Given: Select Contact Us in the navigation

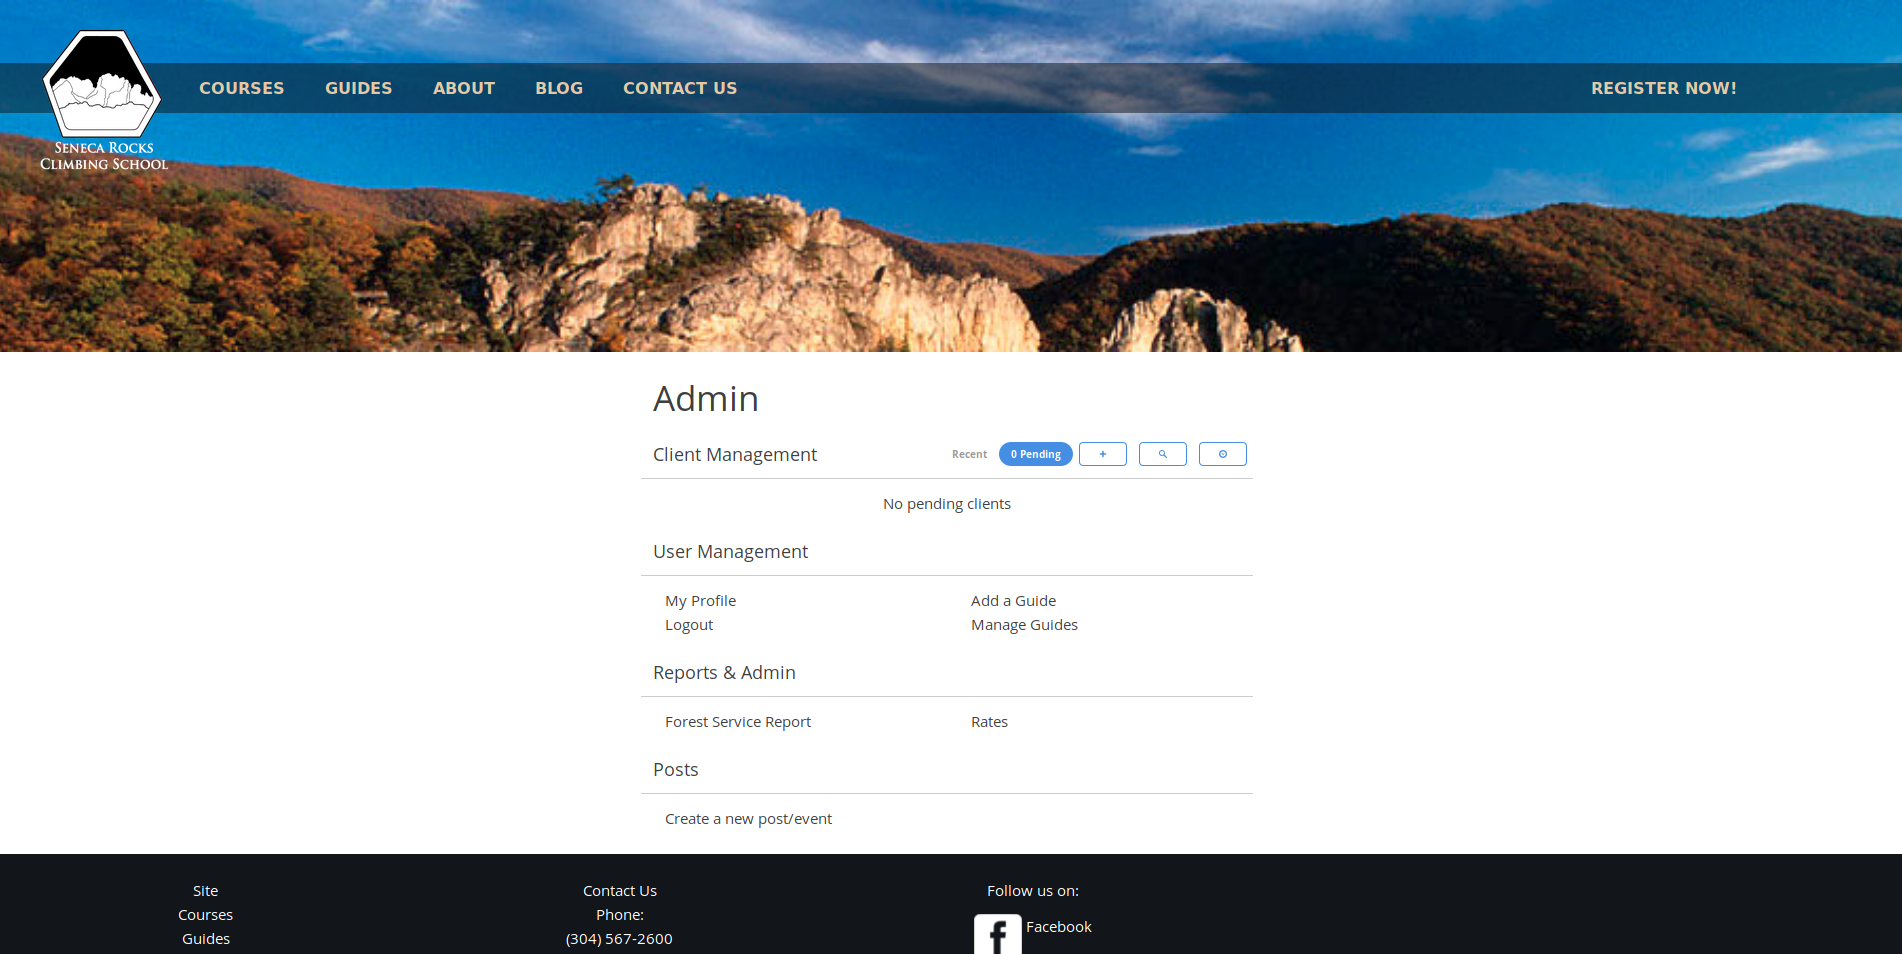Looking at the screenshot, I should pos(680,88).
